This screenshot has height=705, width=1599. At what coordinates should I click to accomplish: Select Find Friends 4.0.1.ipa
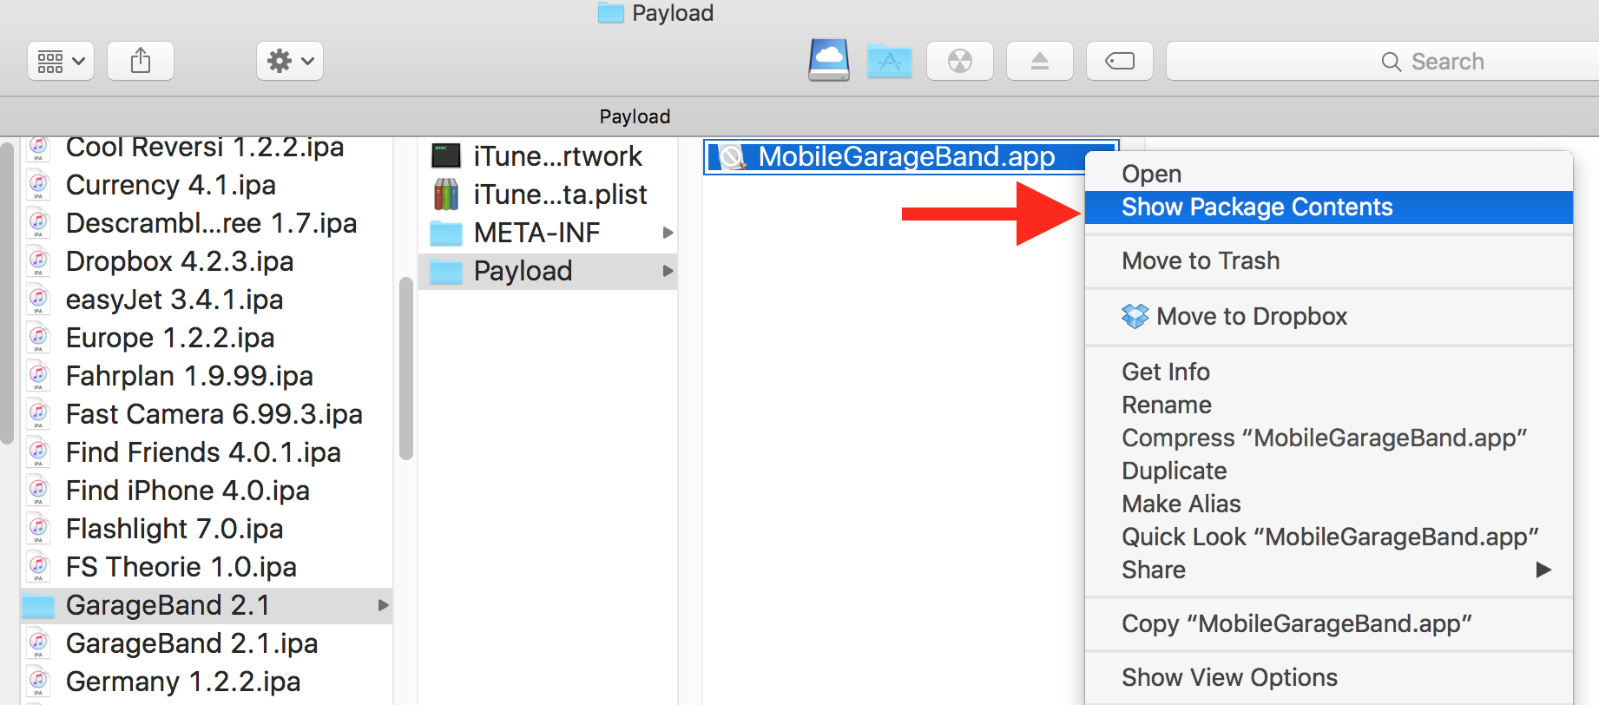click(206, 452)
